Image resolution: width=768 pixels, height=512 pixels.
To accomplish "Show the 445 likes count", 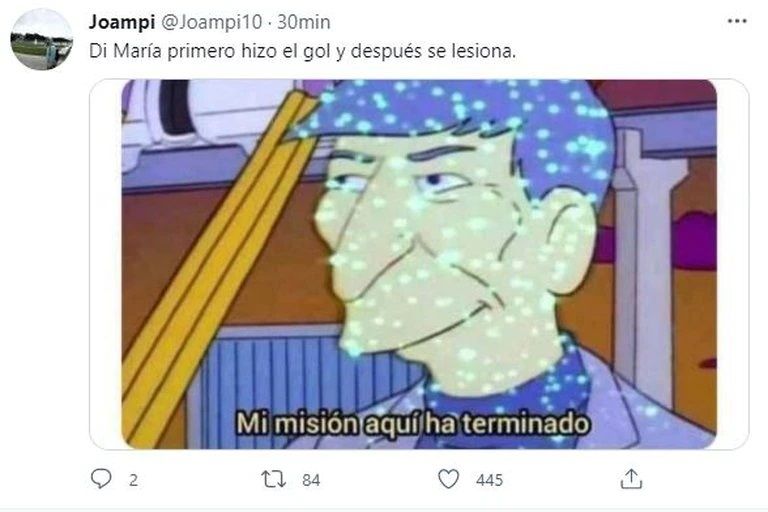I will click(489, 480).
